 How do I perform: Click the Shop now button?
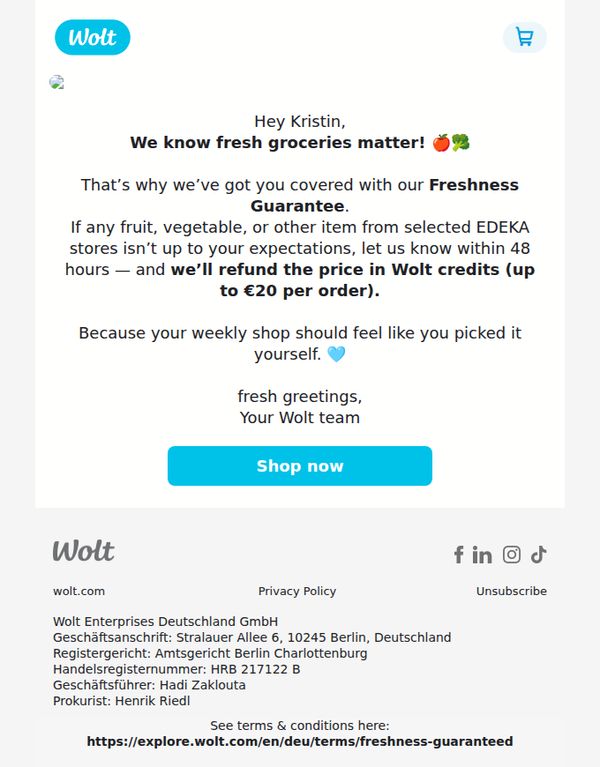pyautogui.click(x=300, y=466)
